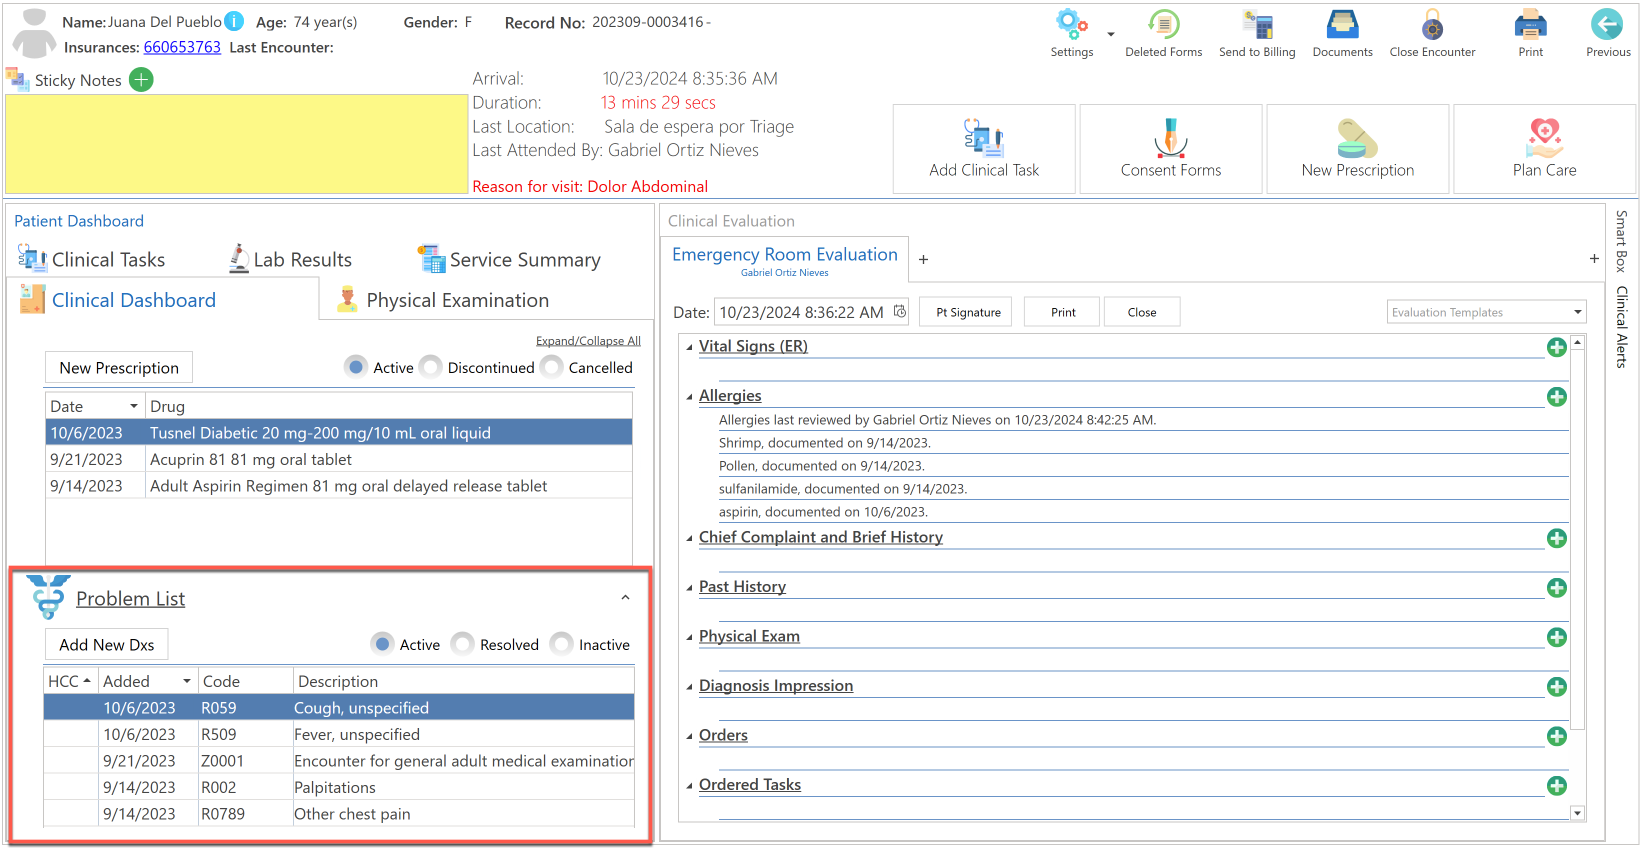The width and height of the screenshot is (1642, 848).
Task: Click New Prescription button in dashboard
Action: pyautogui.click(x=119, y=368)
